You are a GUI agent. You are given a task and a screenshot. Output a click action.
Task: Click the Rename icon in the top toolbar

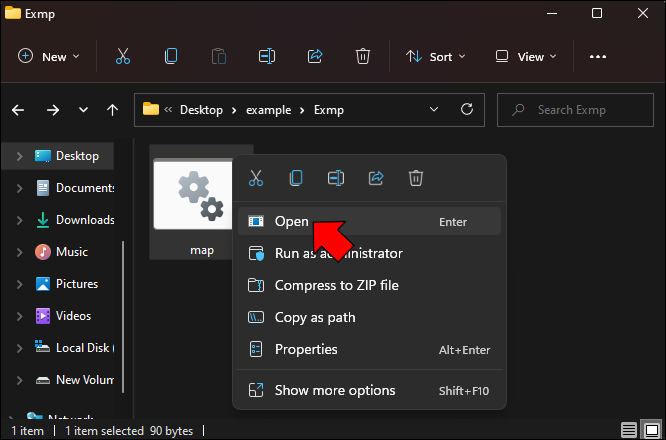point(267,57)
